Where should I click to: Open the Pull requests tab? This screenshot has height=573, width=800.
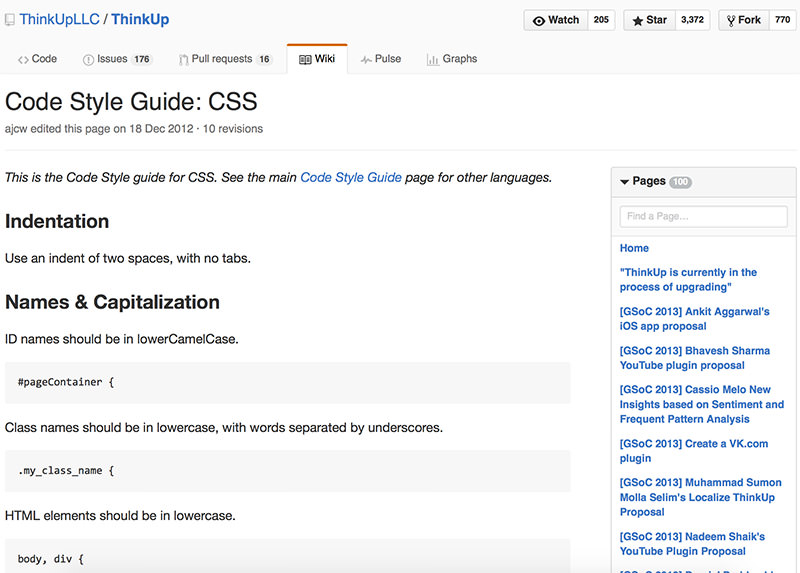tap(225, 59)
